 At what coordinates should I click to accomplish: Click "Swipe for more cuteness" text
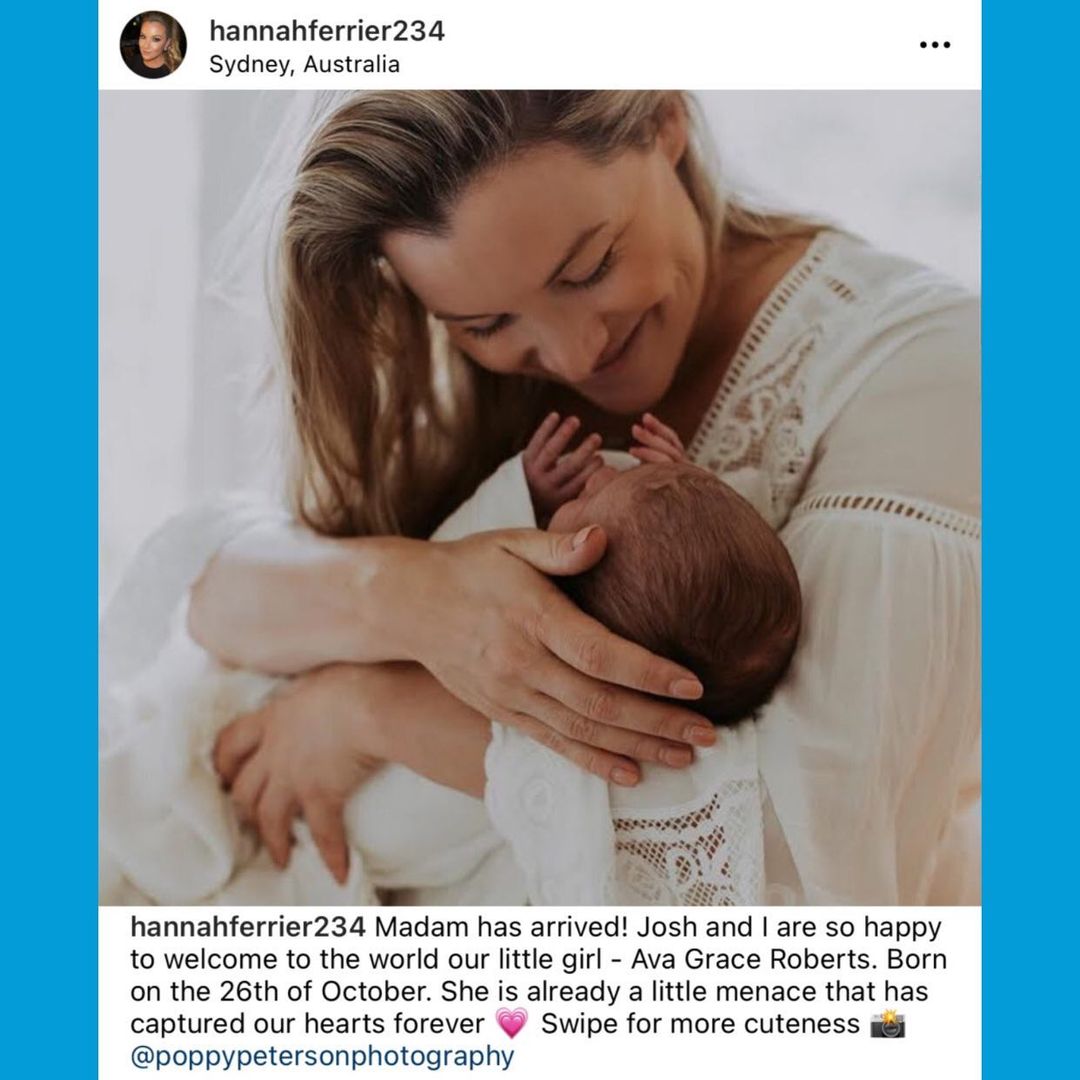pyautogui.click(x=700, y=1024)
